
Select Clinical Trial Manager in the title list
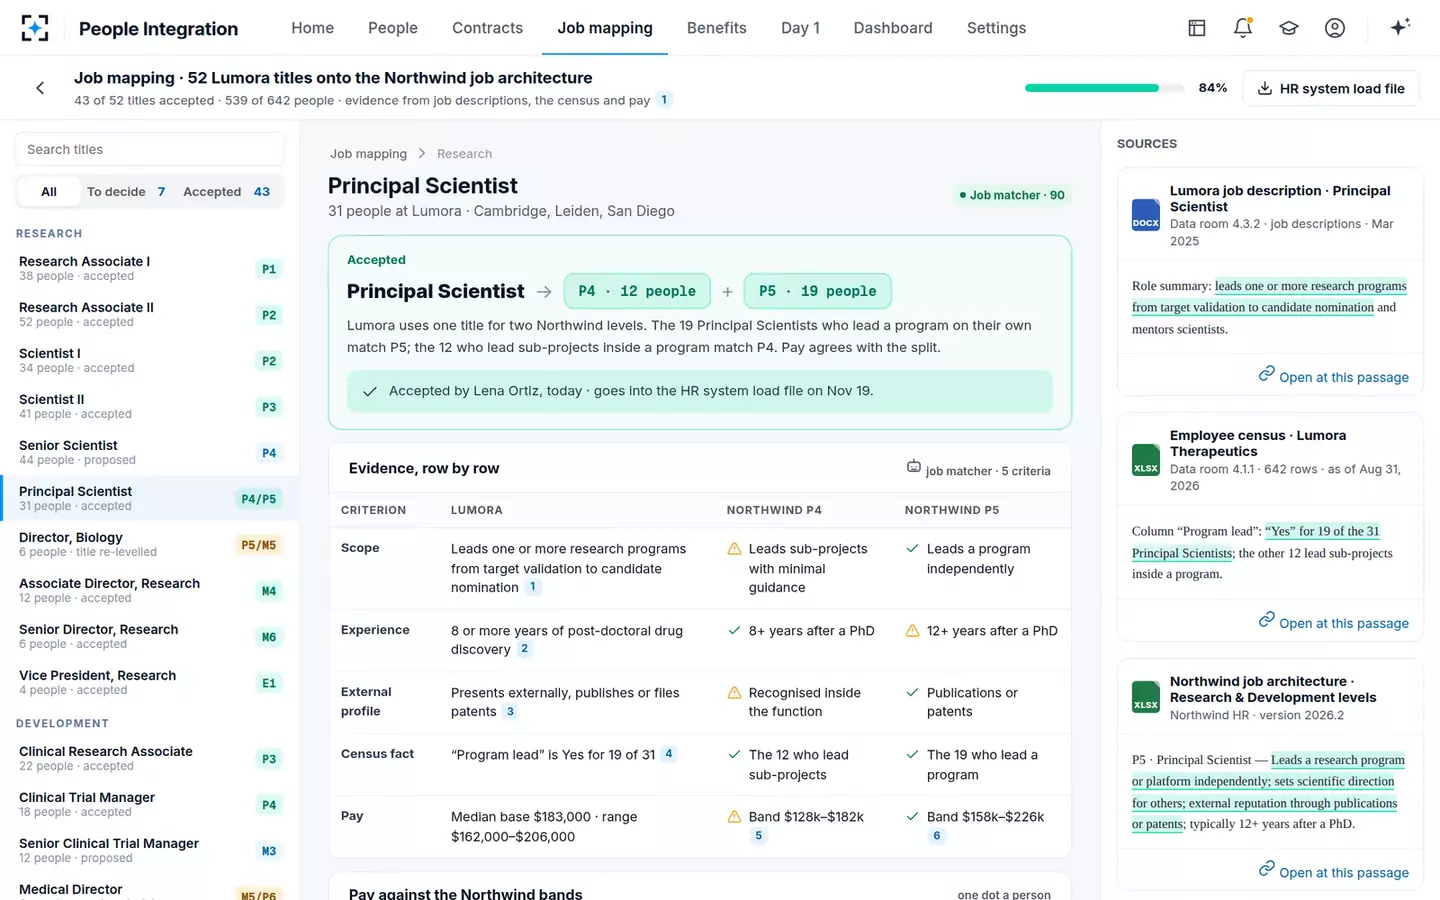tap(149, 804)
